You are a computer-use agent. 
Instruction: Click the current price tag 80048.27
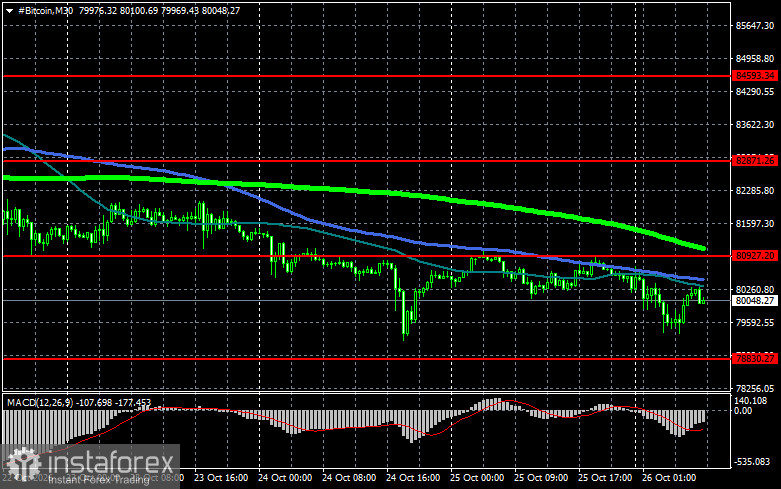755,301
